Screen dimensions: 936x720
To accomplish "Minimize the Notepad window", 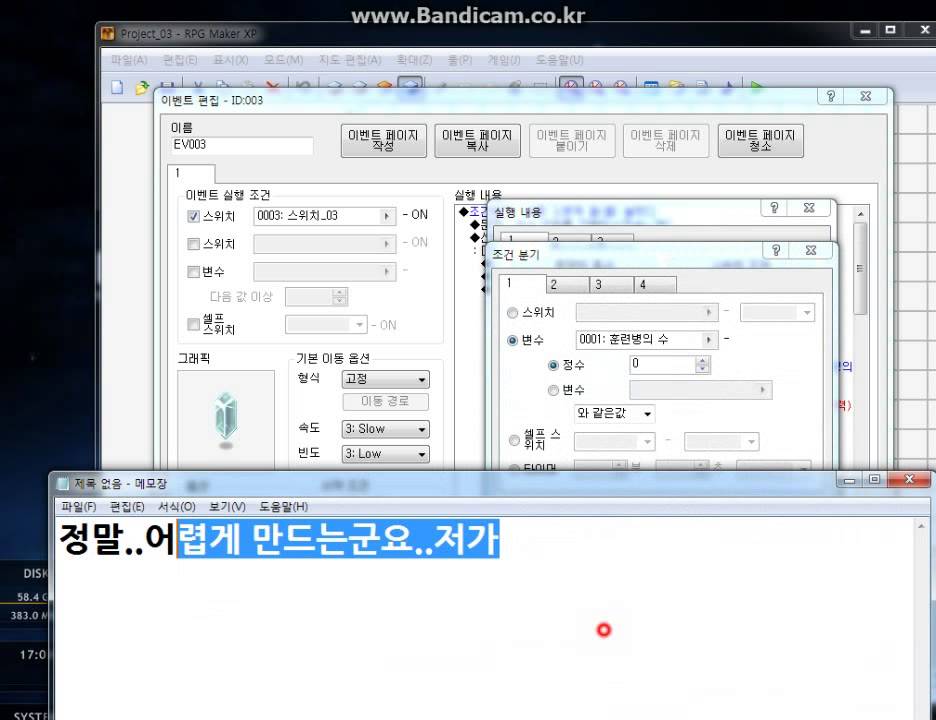I will (850, 480).
